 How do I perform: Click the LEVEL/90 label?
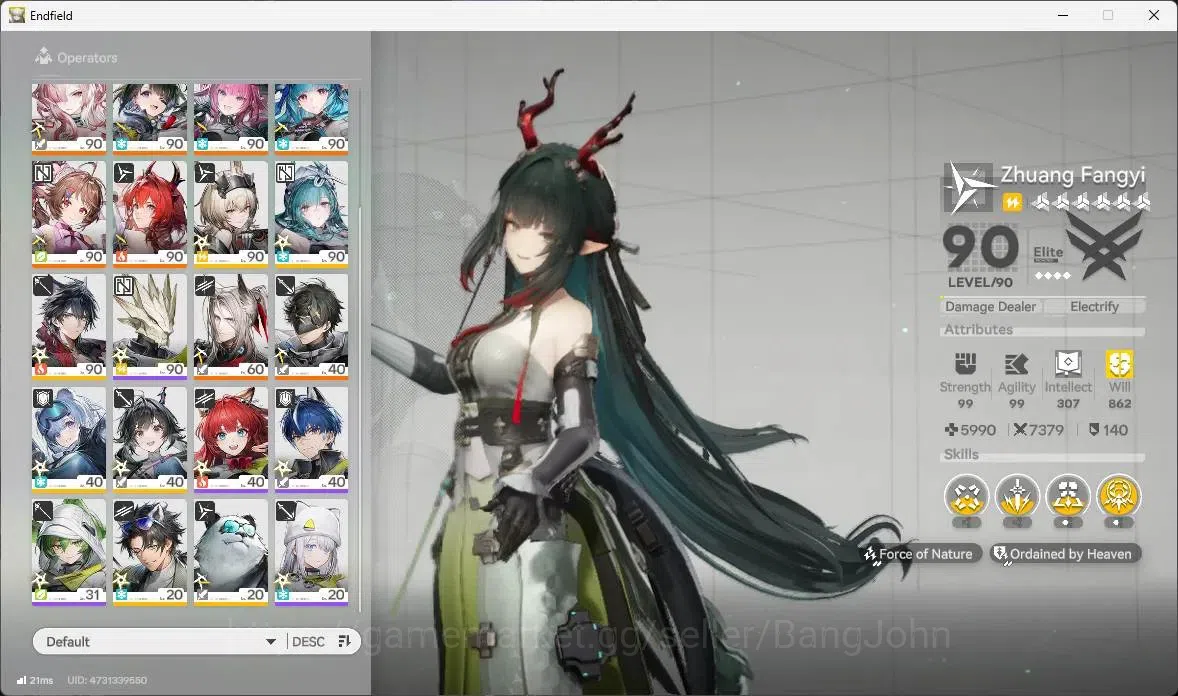tap(980, 283)
